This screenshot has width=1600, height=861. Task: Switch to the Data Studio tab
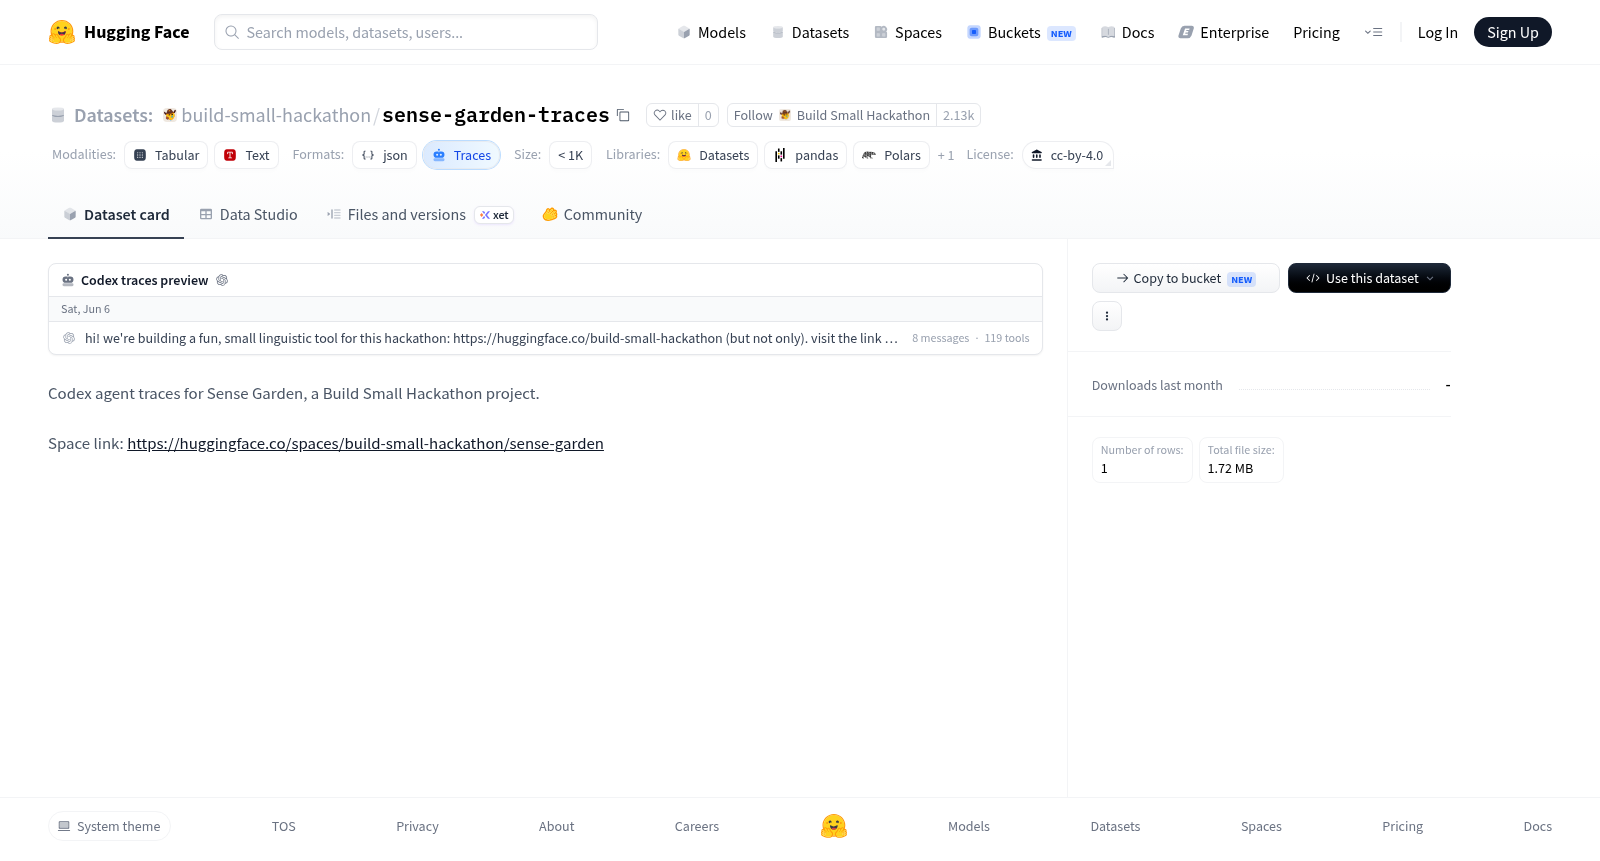[x=248, y=215]
